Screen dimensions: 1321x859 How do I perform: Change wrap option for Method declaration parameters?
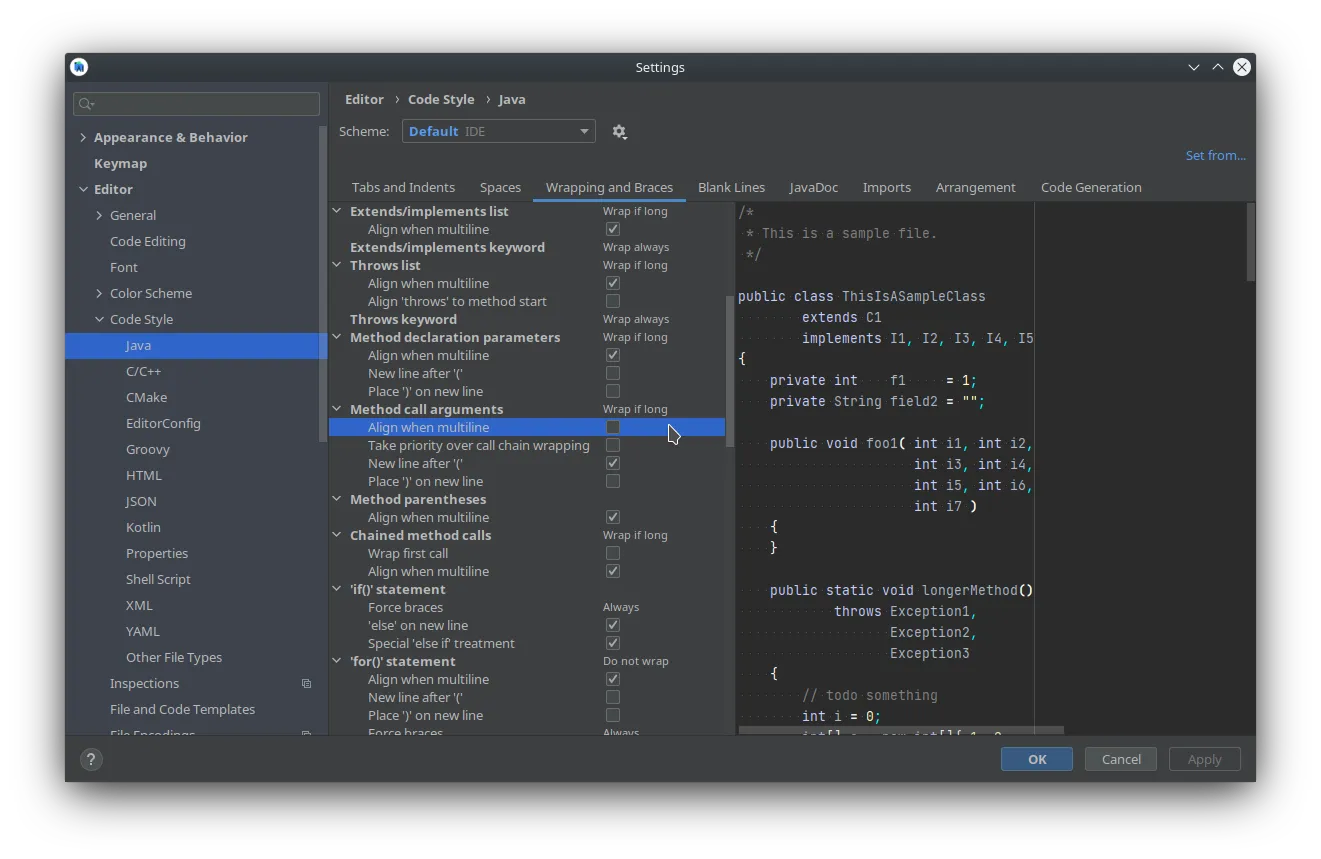[x=635, y=337]
